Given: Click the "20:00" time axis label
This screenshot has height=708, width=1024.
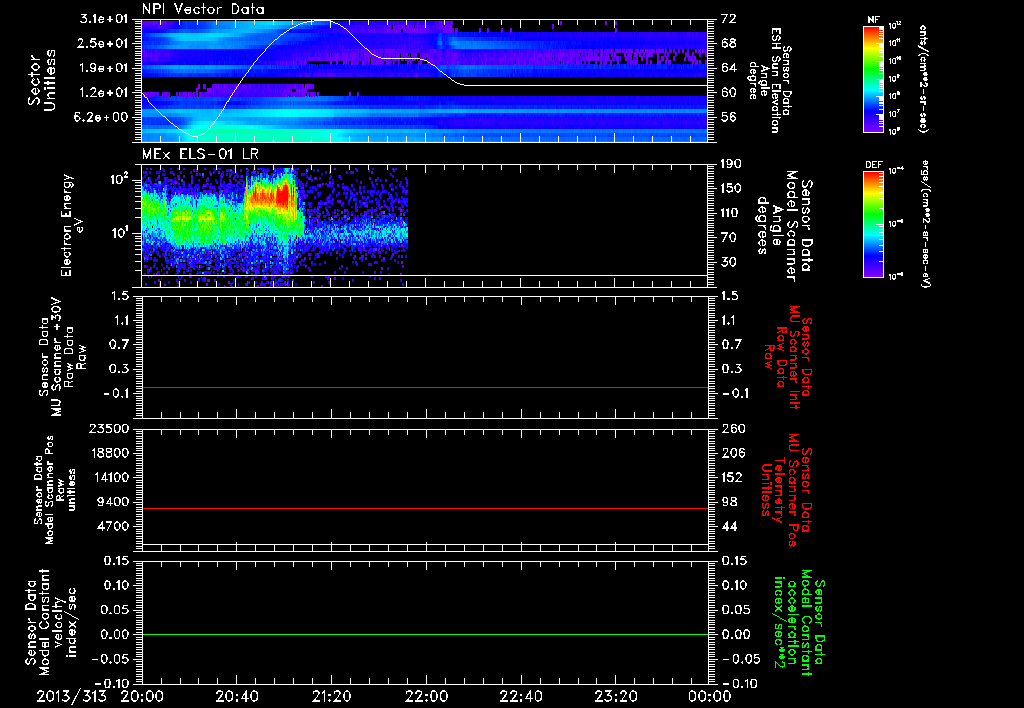Looking at the screenshot, I should click(142, 696).
